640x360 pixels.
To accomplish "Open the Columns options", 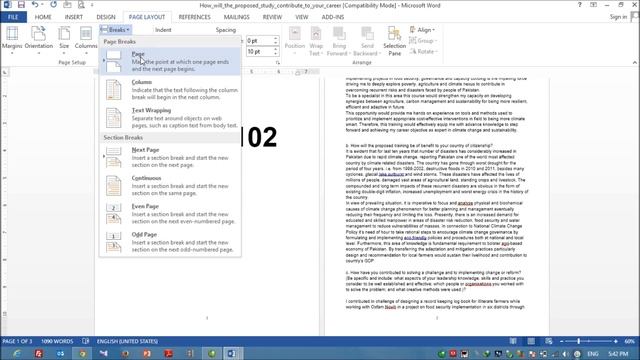I will (x=86, y=40).
